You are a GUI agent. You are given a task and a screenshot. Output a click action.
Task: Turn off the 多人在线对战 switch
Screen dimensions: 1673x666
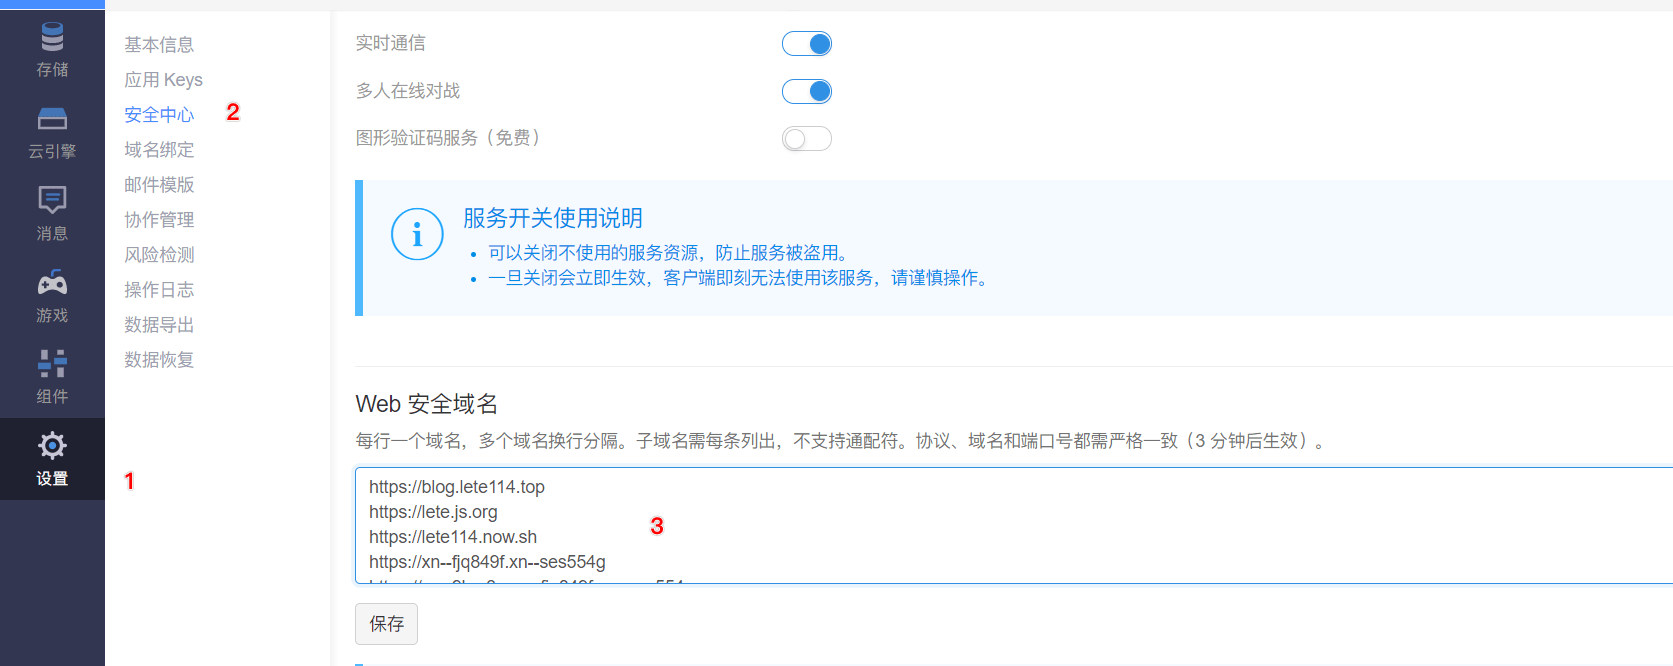point(807,92)
